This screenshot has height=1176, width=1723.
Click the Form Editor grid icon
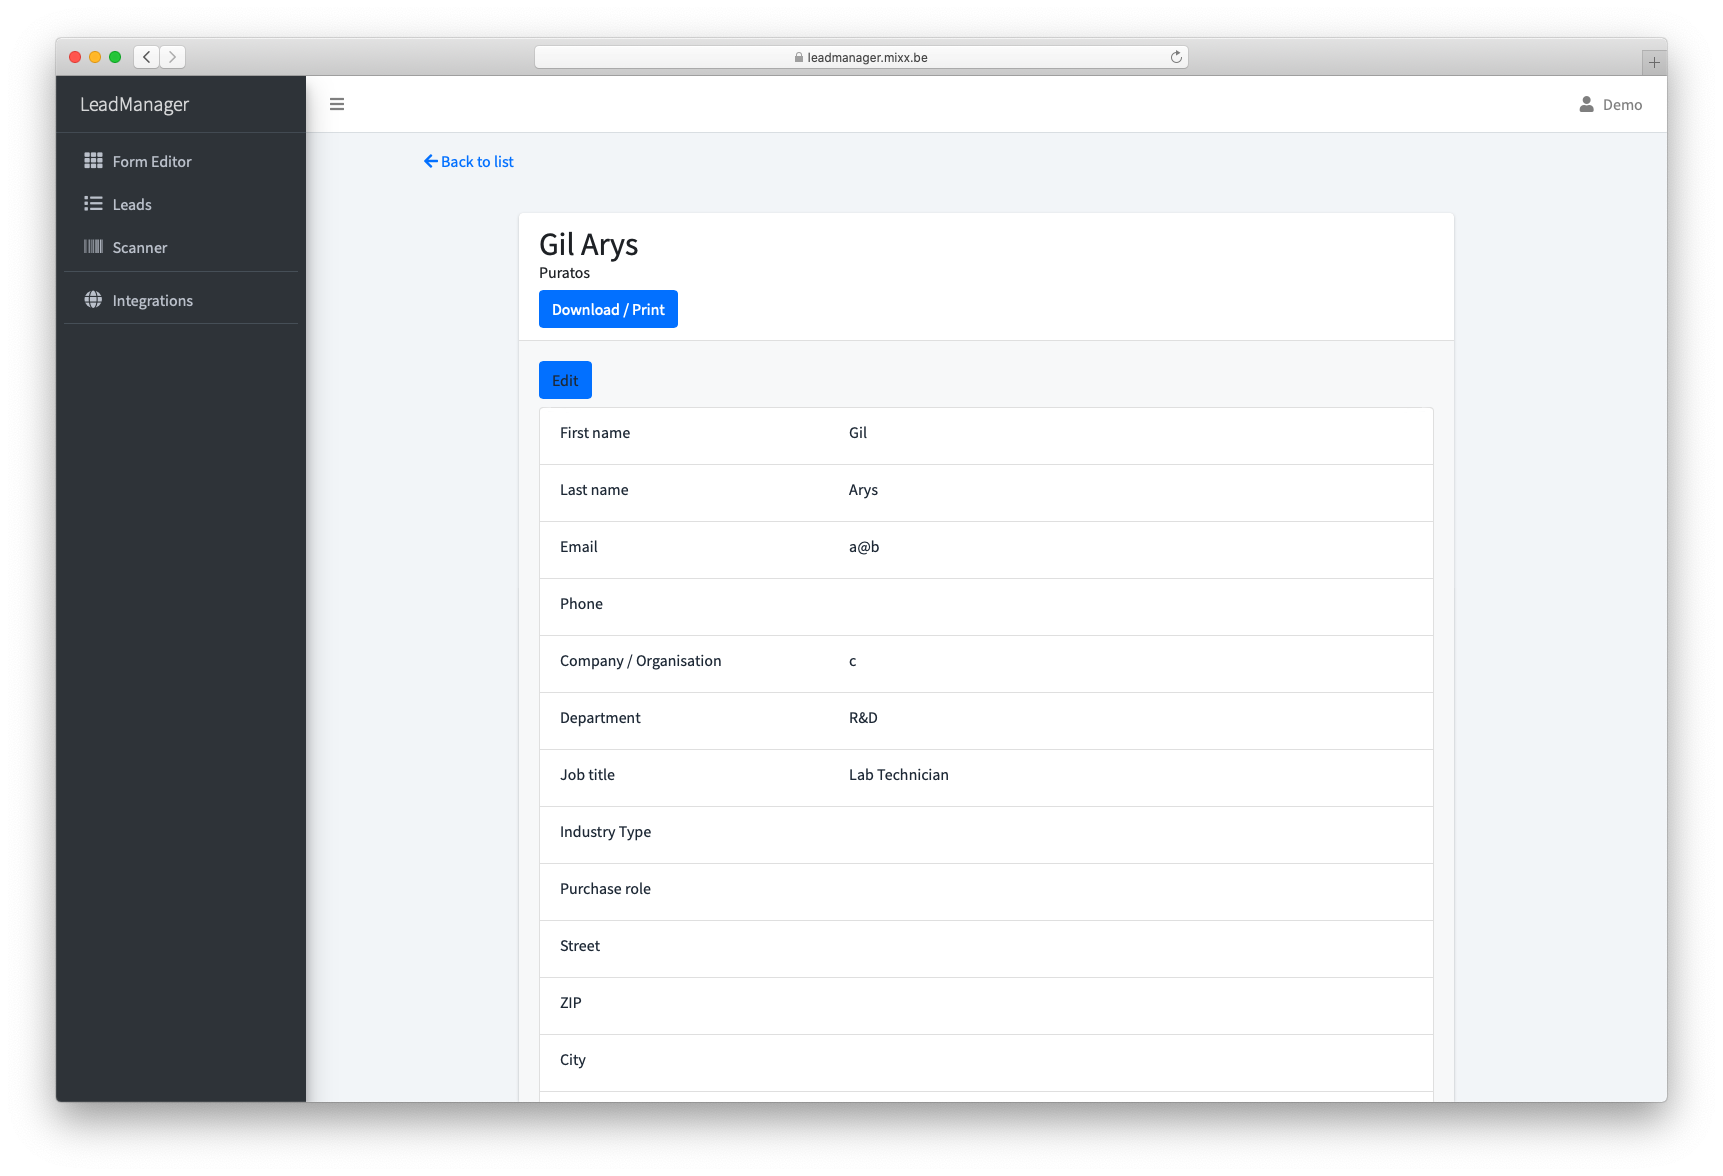93,161
